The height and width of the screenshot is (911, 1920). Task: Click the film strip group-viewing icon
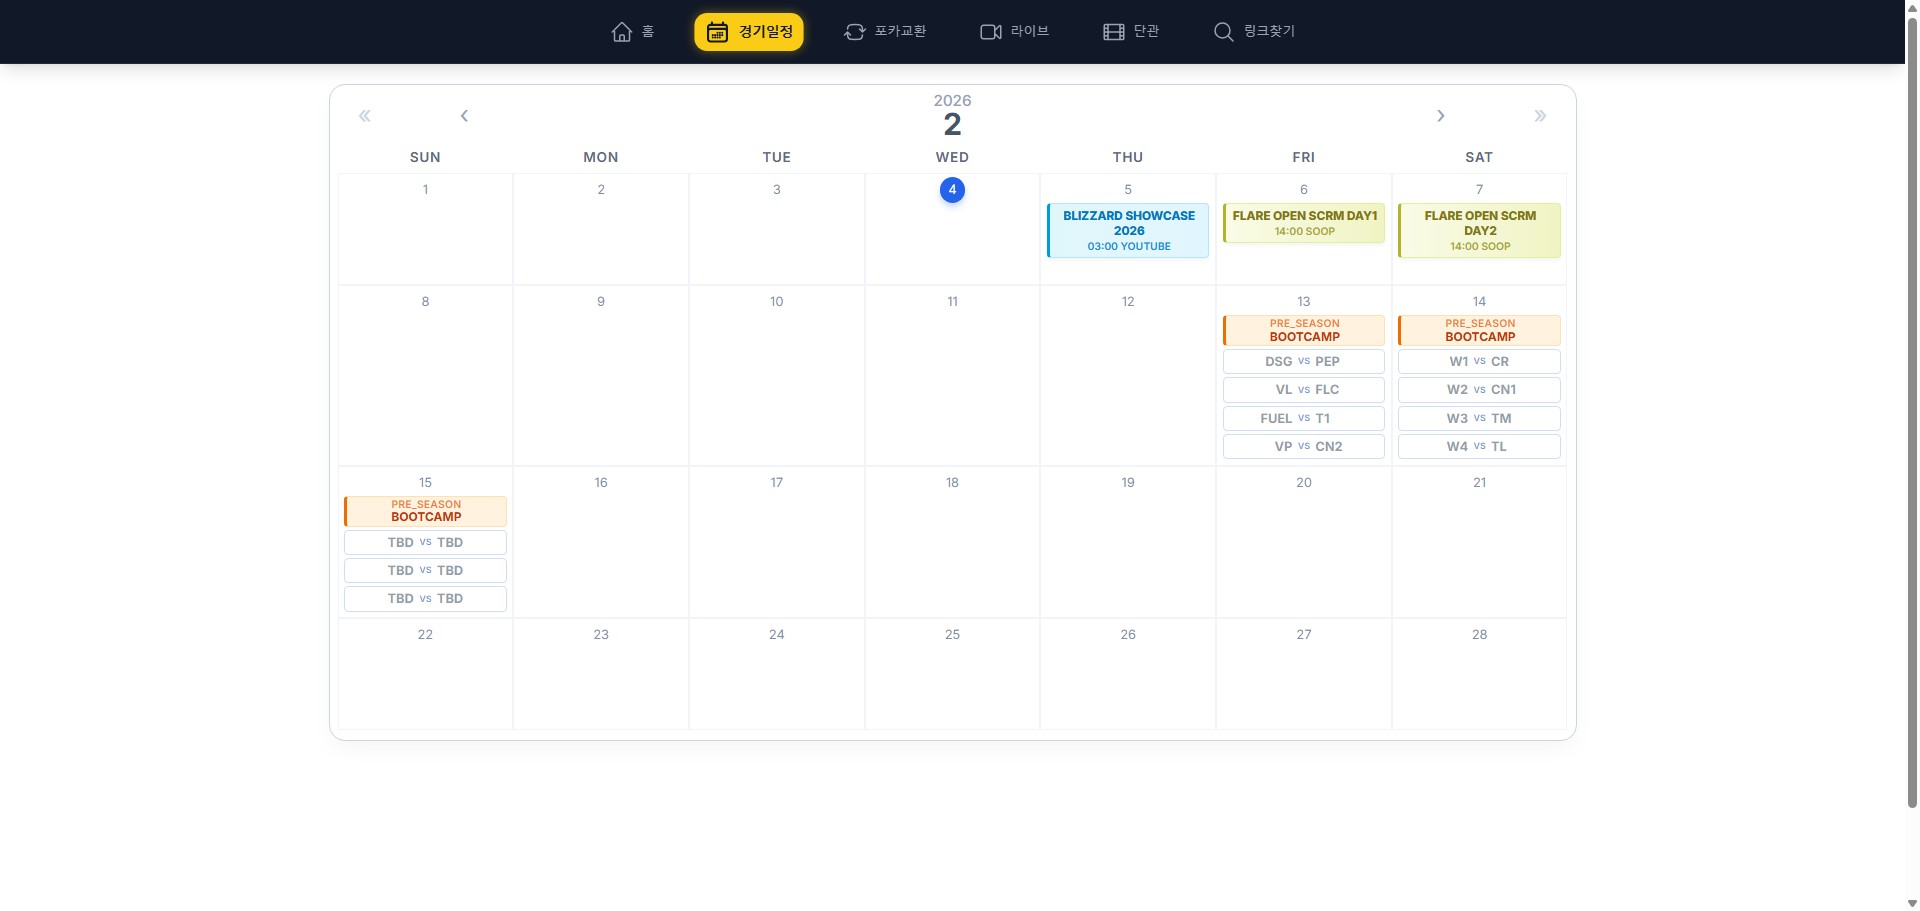point(1113,32)
